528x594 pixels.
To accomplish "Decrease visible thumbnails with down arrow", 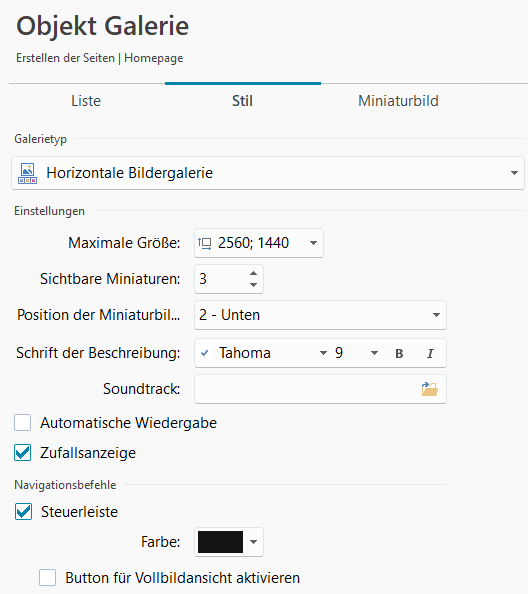I will tap(253, 285).
